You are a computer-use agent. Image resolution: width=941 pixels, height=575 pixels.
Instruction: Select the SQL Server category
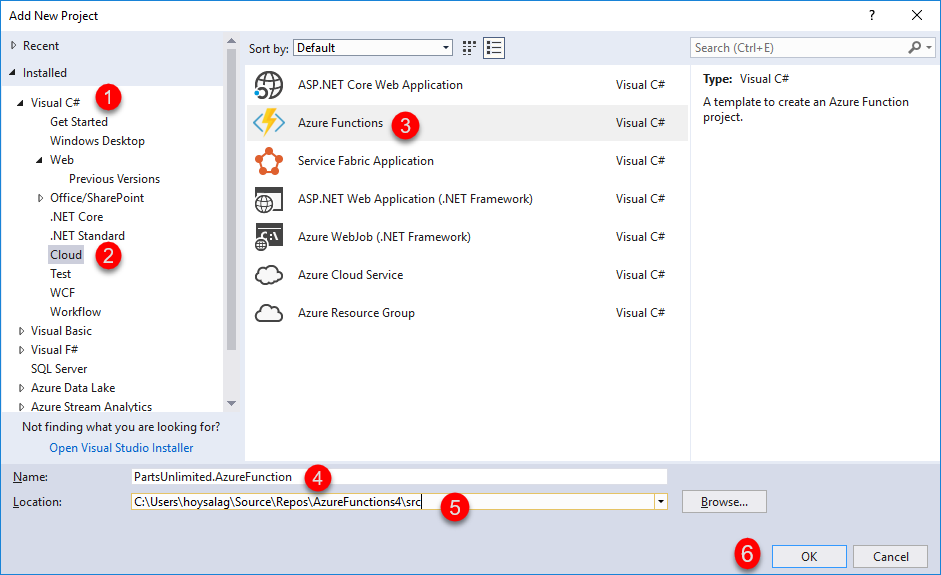(x=59, y=369)
